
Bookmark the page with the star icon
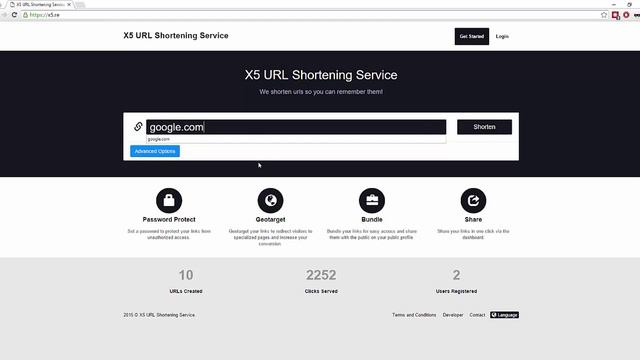click(604, 15)
